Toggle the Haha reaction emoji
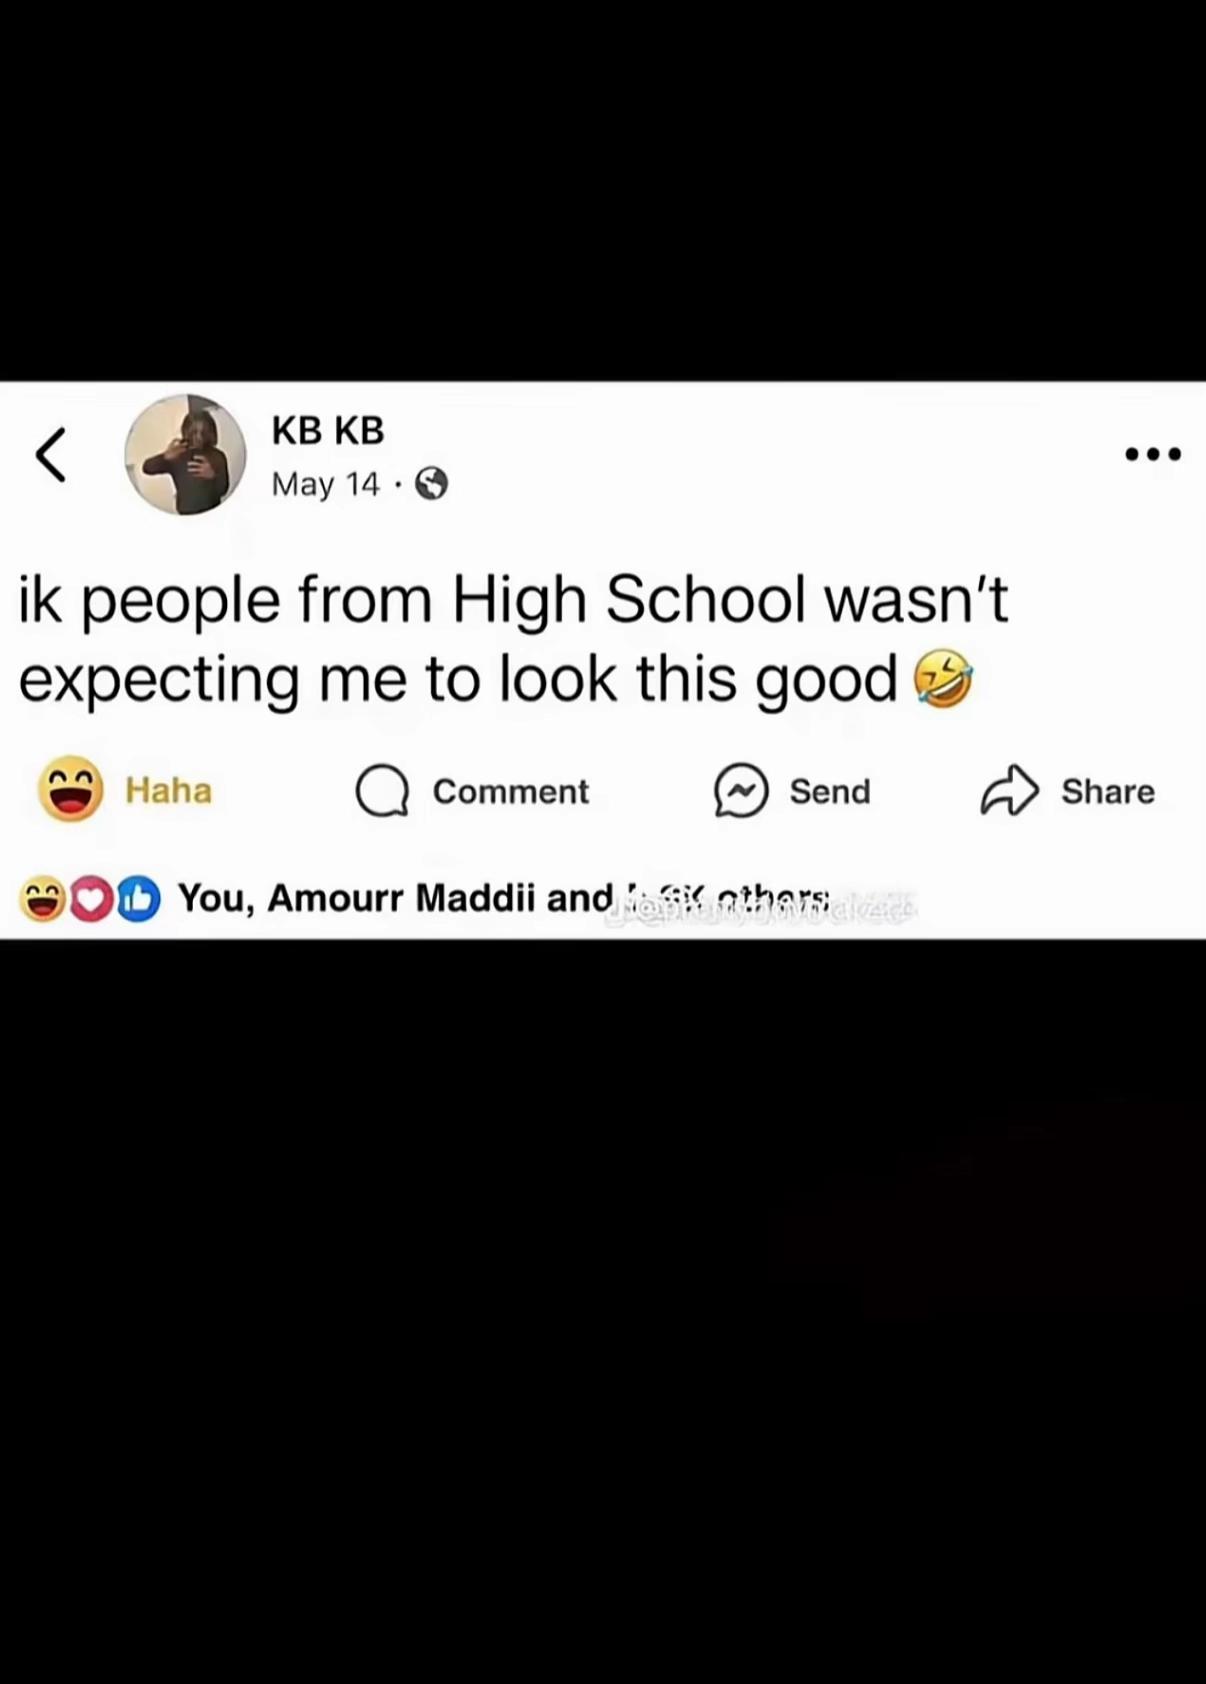The height and width of the screenshot is (1684, 1206). click(70, 789)
